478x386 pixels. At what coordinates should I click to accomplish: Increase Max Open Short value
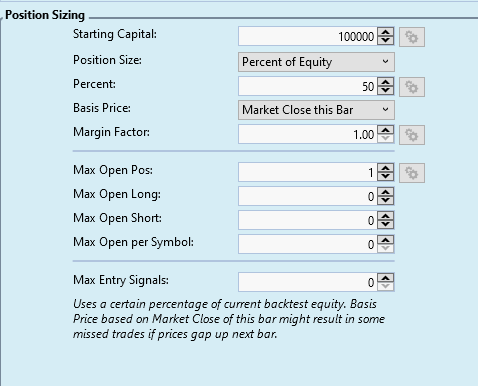pos(386,217)
